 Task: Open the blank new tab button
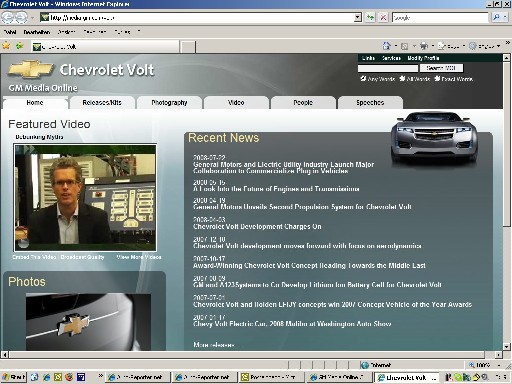[188, 47]
